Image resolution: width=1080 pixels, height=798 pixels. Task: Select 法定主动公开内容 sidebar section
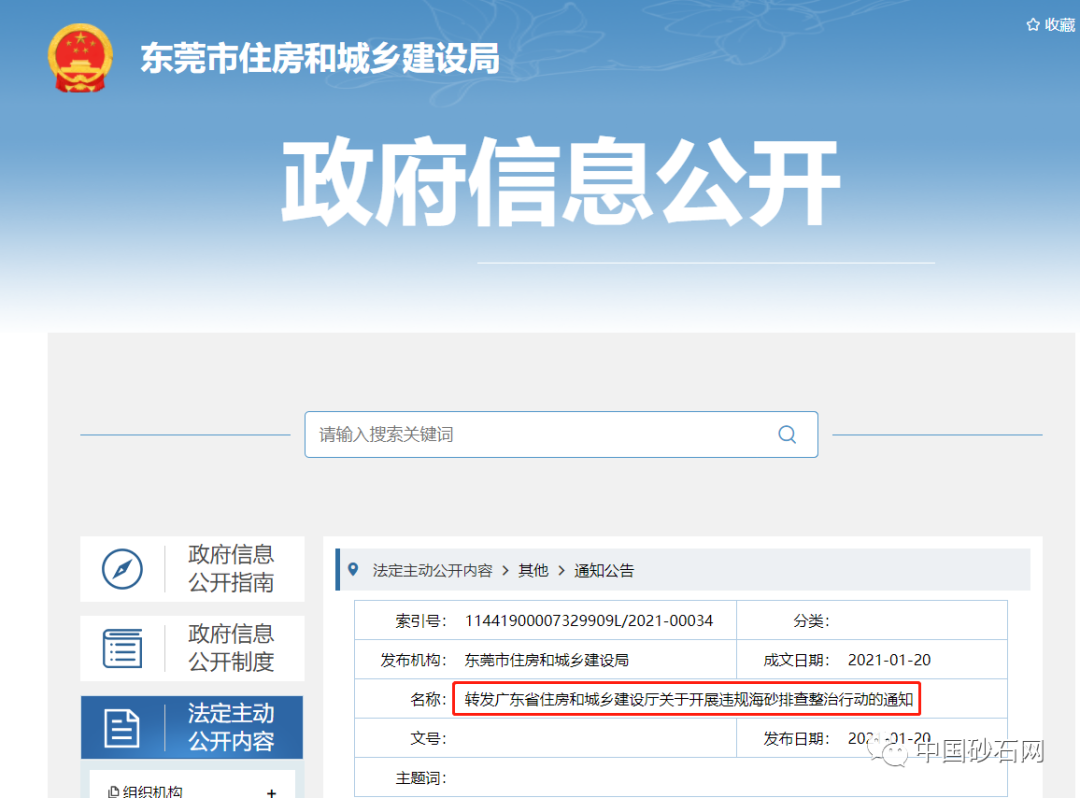[x=231, y=727]
